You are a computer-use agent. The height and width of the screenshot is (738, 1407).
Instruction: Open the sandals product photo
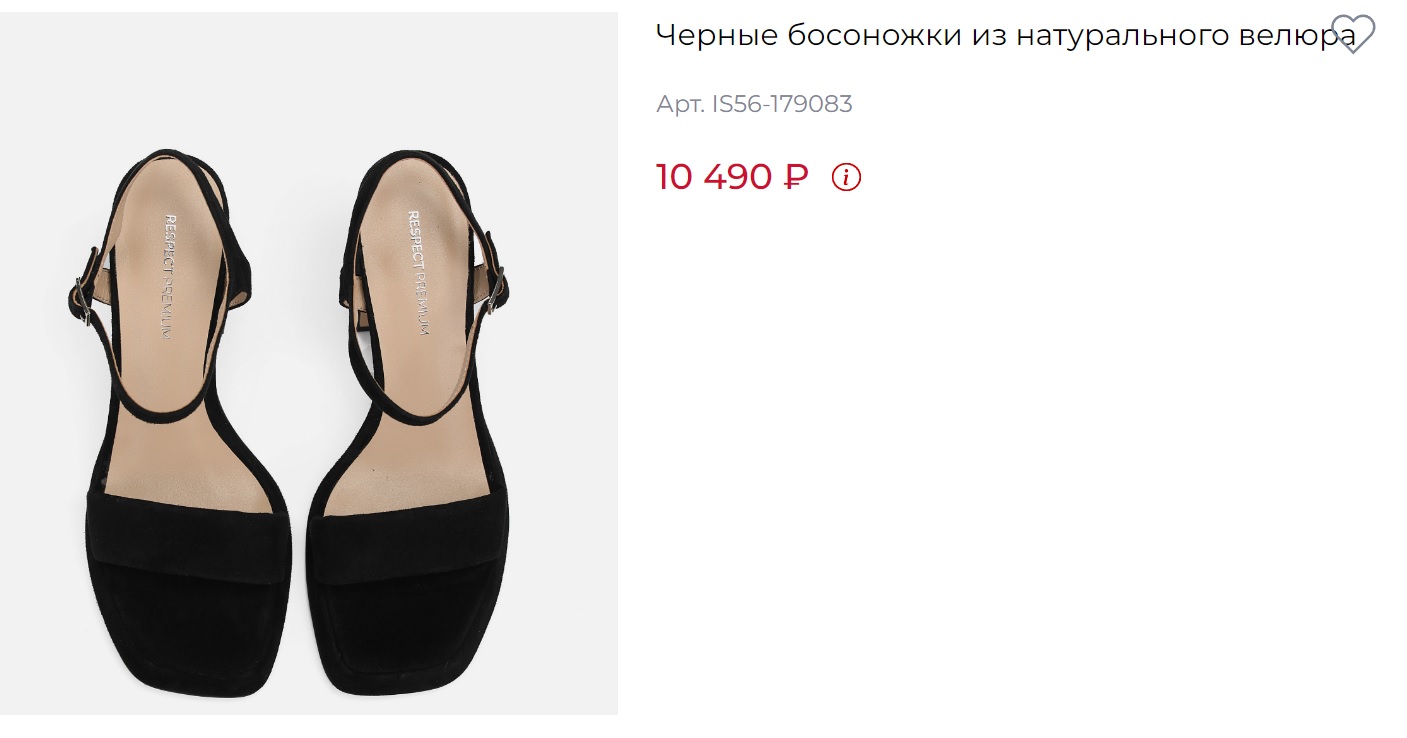pyautogui.click(x=309, y=363)
